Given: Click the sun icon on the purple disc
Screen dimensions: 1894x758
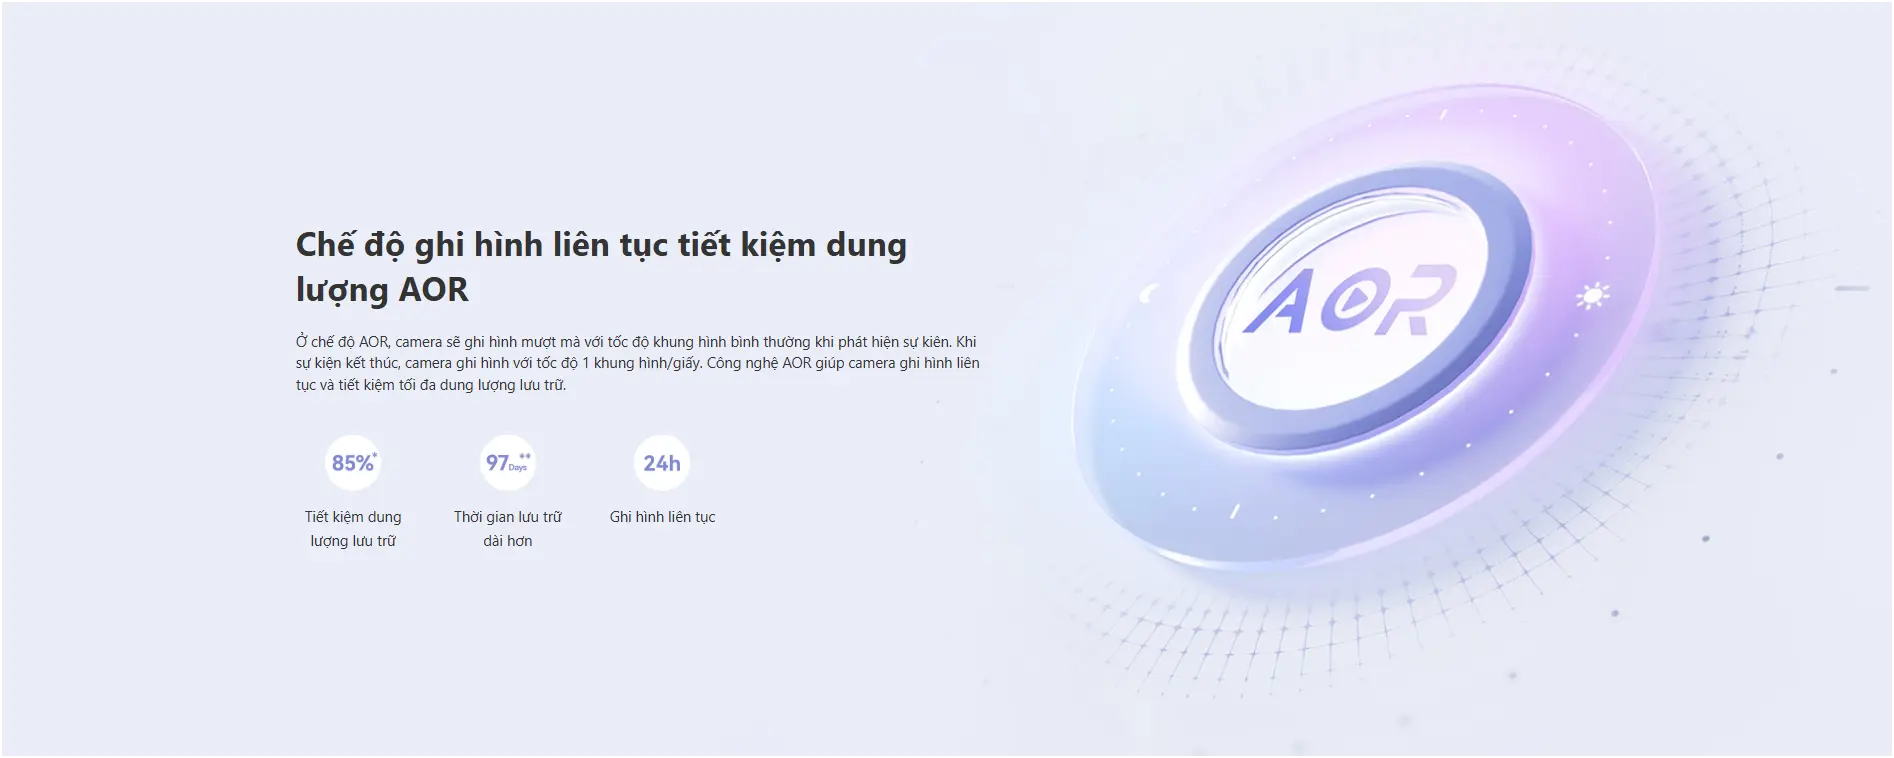Looking at the screenshot, I should tap(1591, 297).
